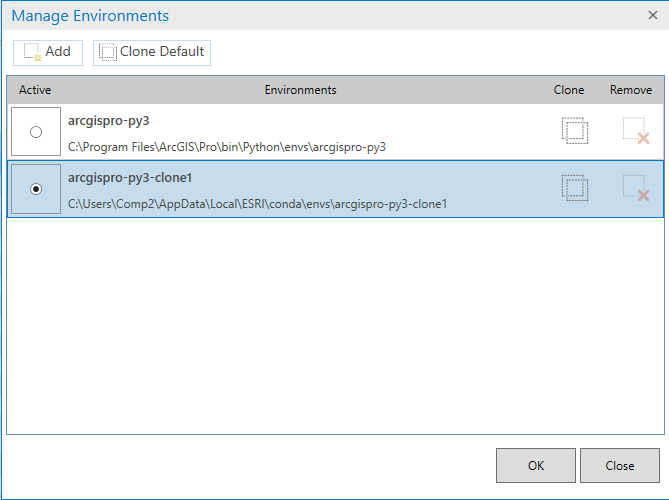Close the Manage Environments dialog with X
Viewport: 669px width, 500px height.
click(653, 15)
